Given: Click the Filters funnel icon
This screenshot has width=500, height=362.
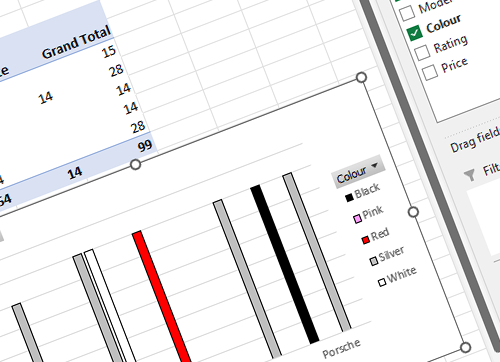Looking at the screenshot, I should click(x=470, y=174).
